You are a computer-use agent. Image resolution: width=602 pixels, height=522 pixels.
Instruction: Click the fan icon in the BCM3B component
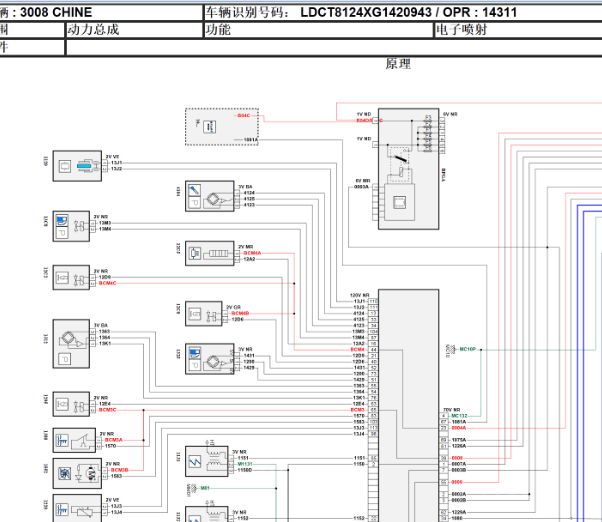click(64, 474)
